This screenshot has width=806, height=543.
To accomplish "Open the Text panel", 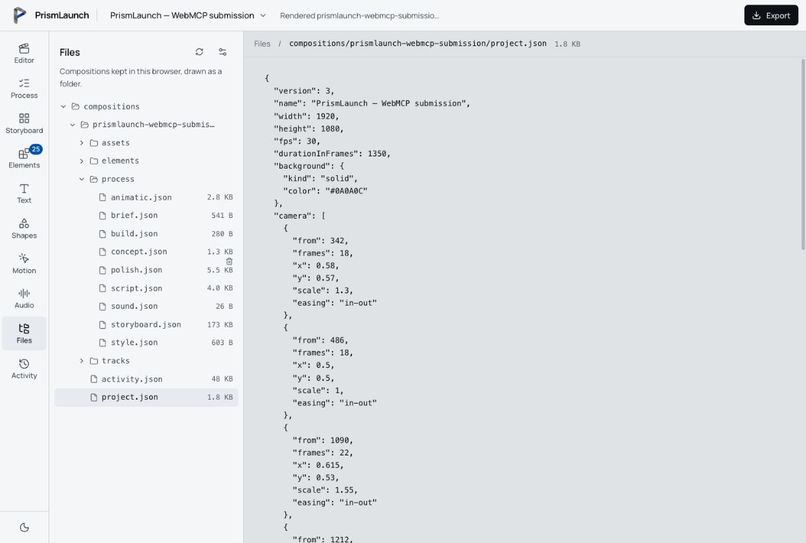I will [x=24, y=193].
